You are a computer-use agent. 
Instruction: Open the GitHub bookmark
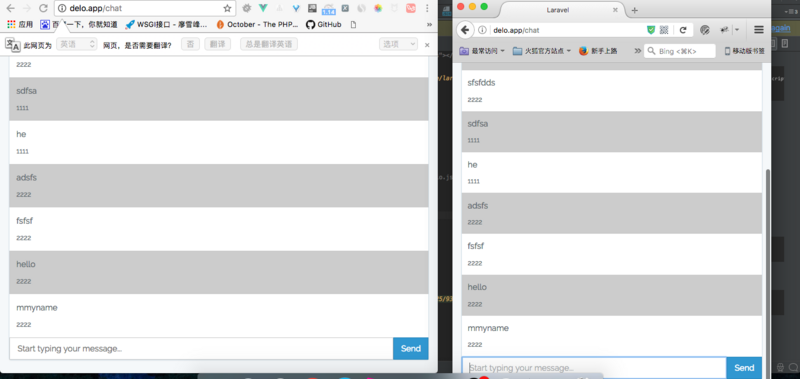(x=323, y=24)
